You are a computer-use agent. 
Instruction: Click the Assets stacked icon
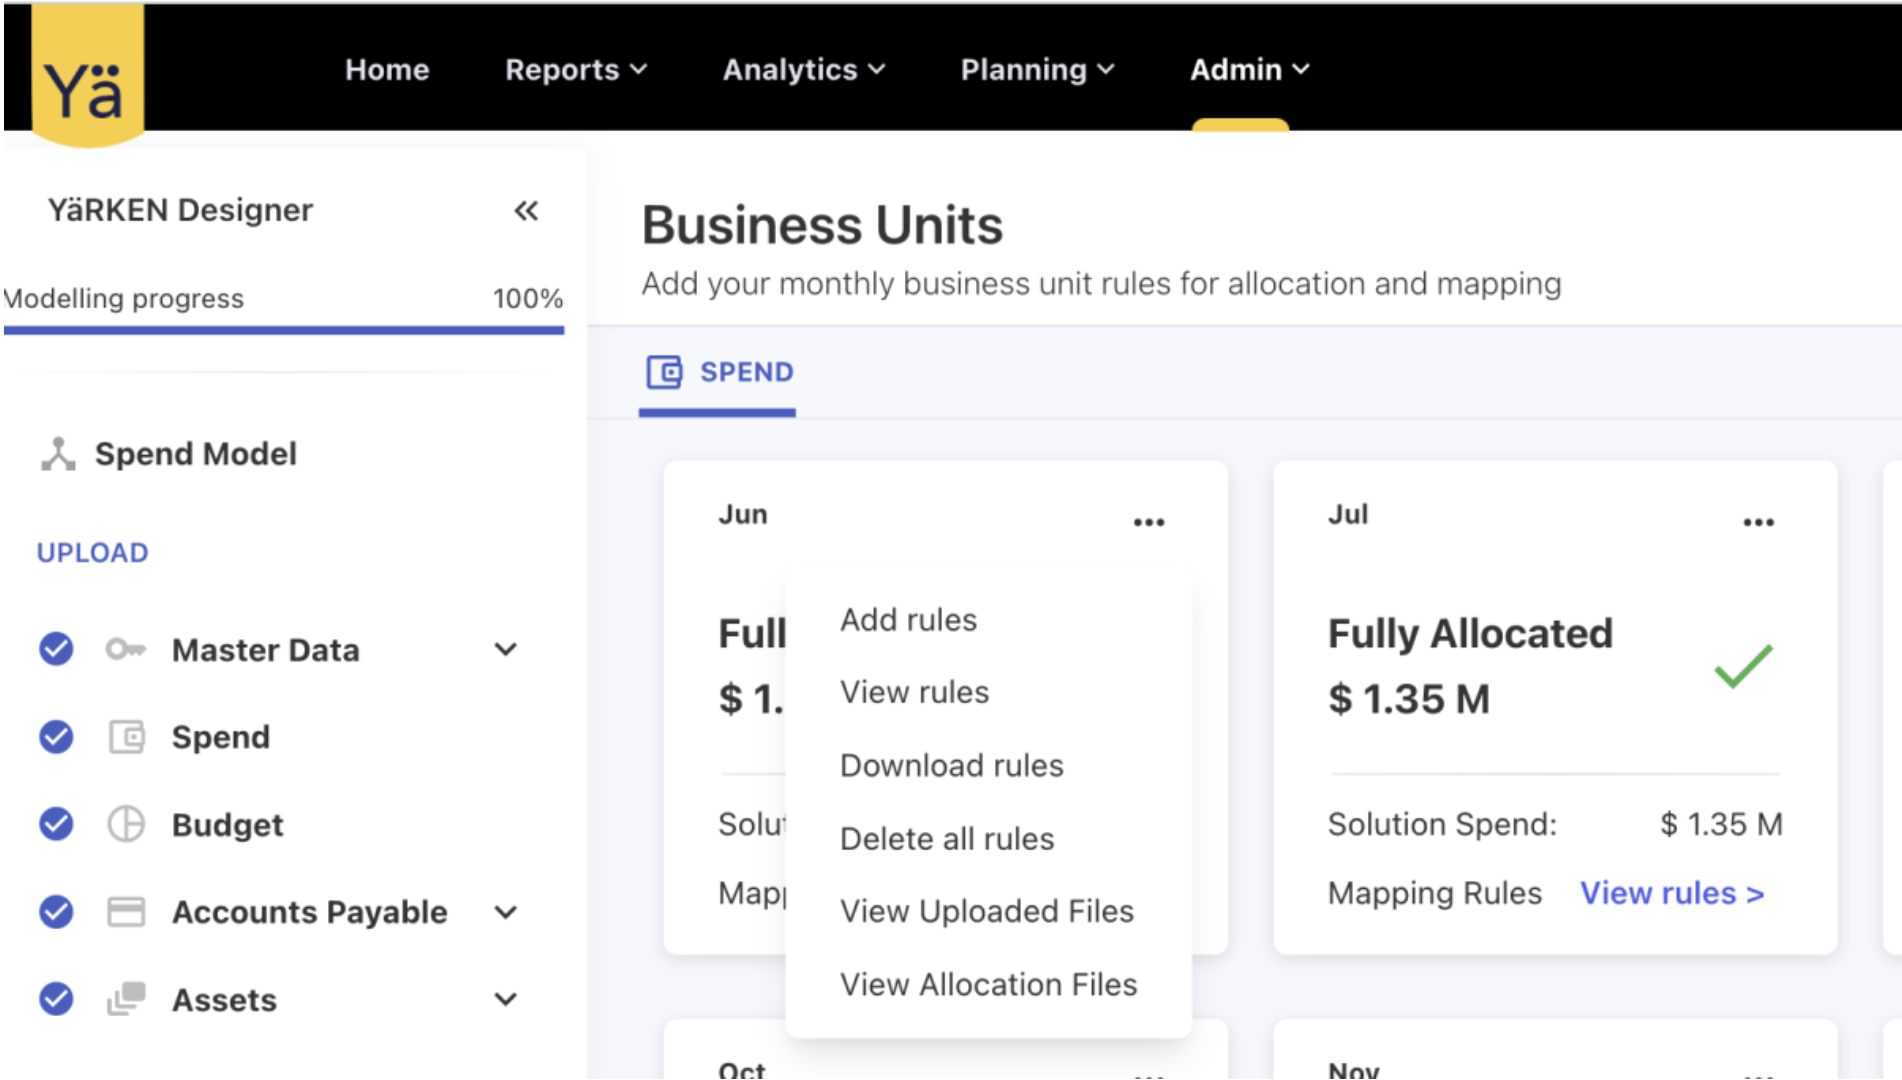pos(126,999)
